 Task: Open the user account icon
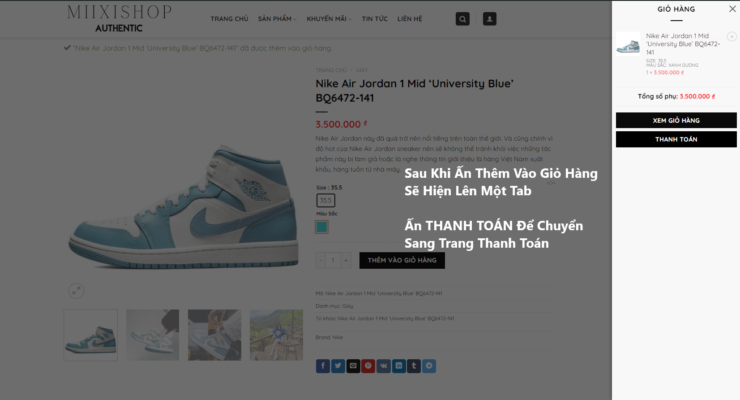pyautogui.click(x=489, y=19)
